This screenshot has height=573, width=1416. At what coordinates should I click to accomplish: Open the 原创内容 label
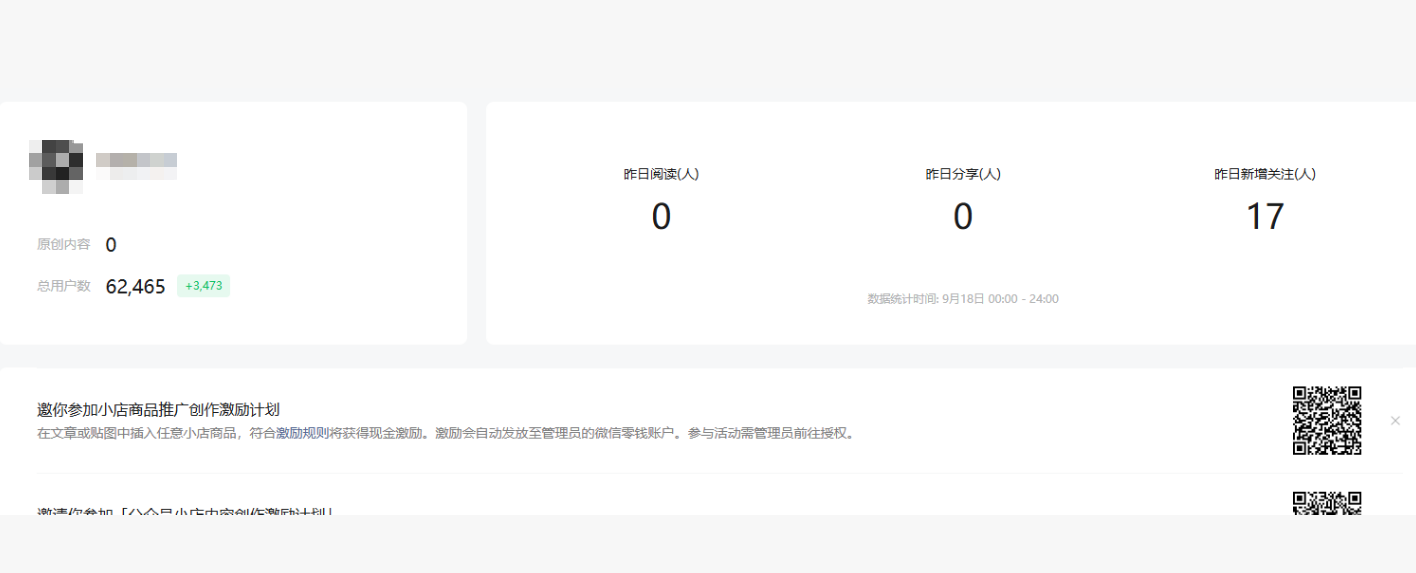pos(64,245)
